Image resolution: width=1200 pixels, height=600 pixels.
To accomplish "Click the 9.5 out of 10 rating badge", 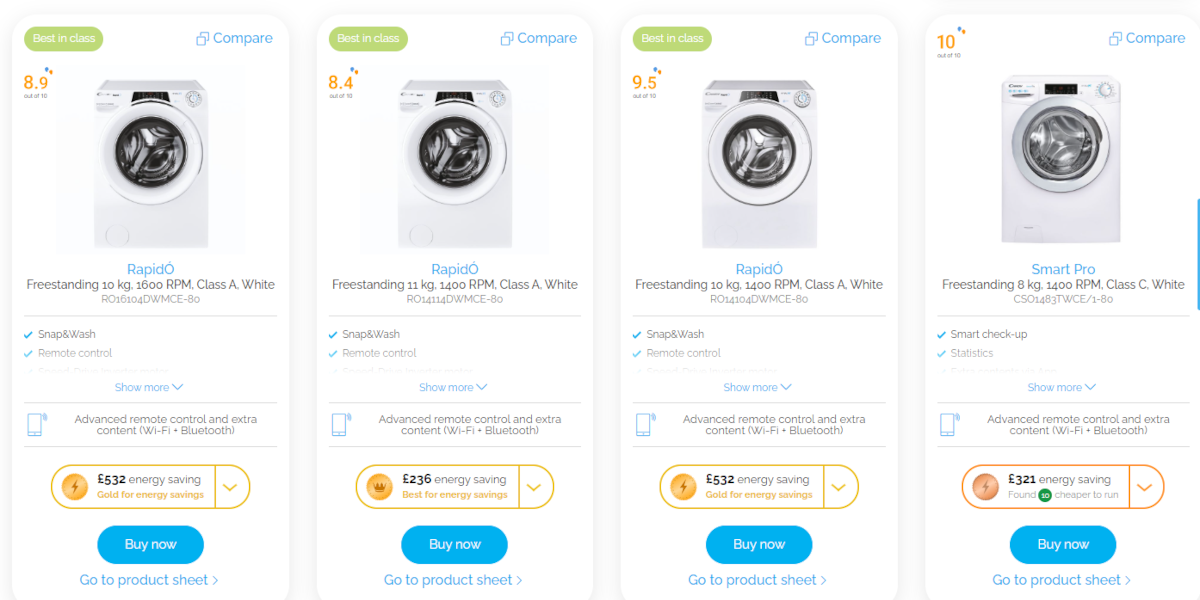I will [645, 84].
